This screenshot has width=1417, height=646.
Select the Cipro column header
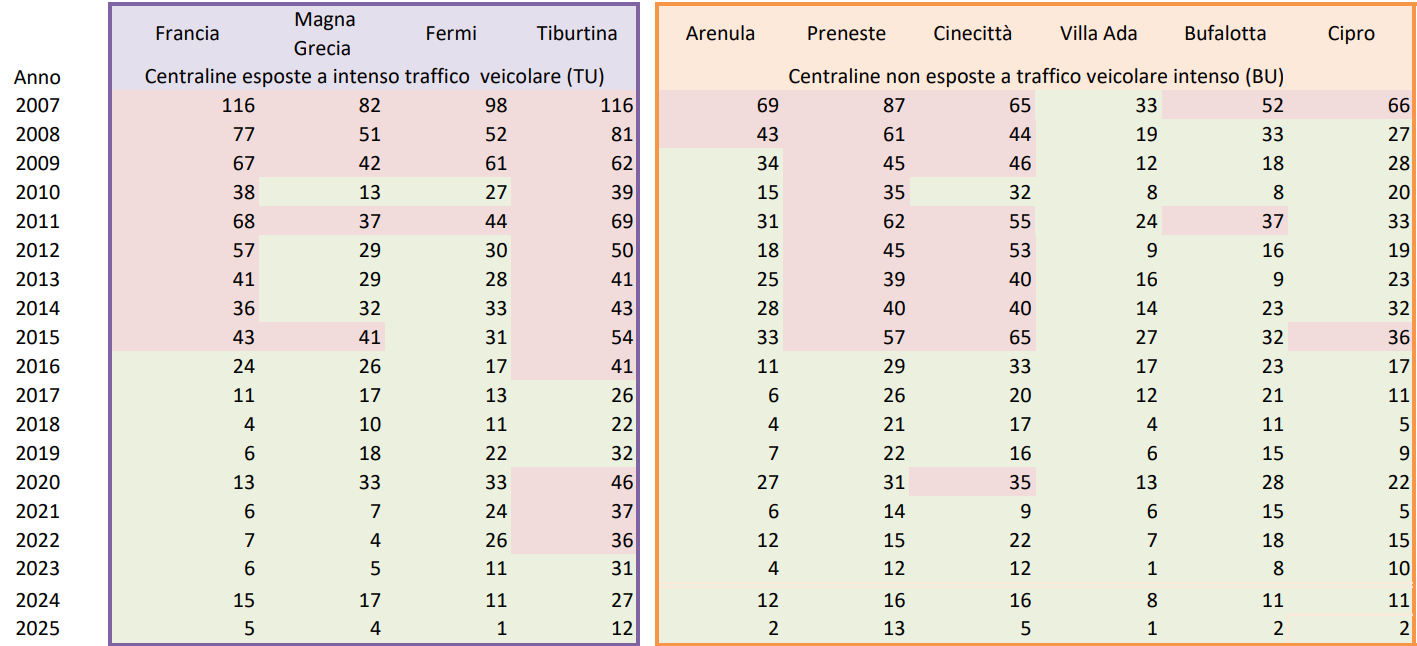[x=1351, y=33]
